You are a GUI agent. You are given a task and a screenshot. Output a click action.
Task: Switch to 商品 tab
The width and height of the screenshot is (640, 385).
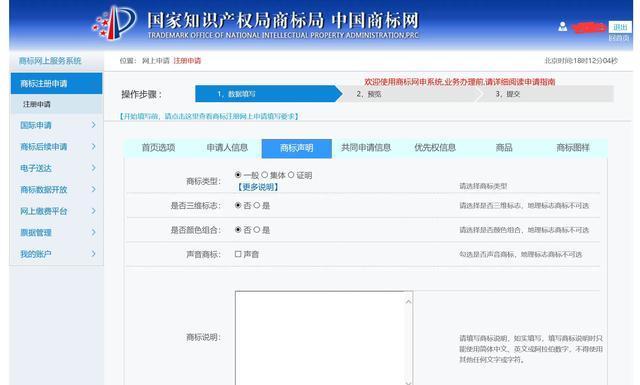[x=504, y=148]
